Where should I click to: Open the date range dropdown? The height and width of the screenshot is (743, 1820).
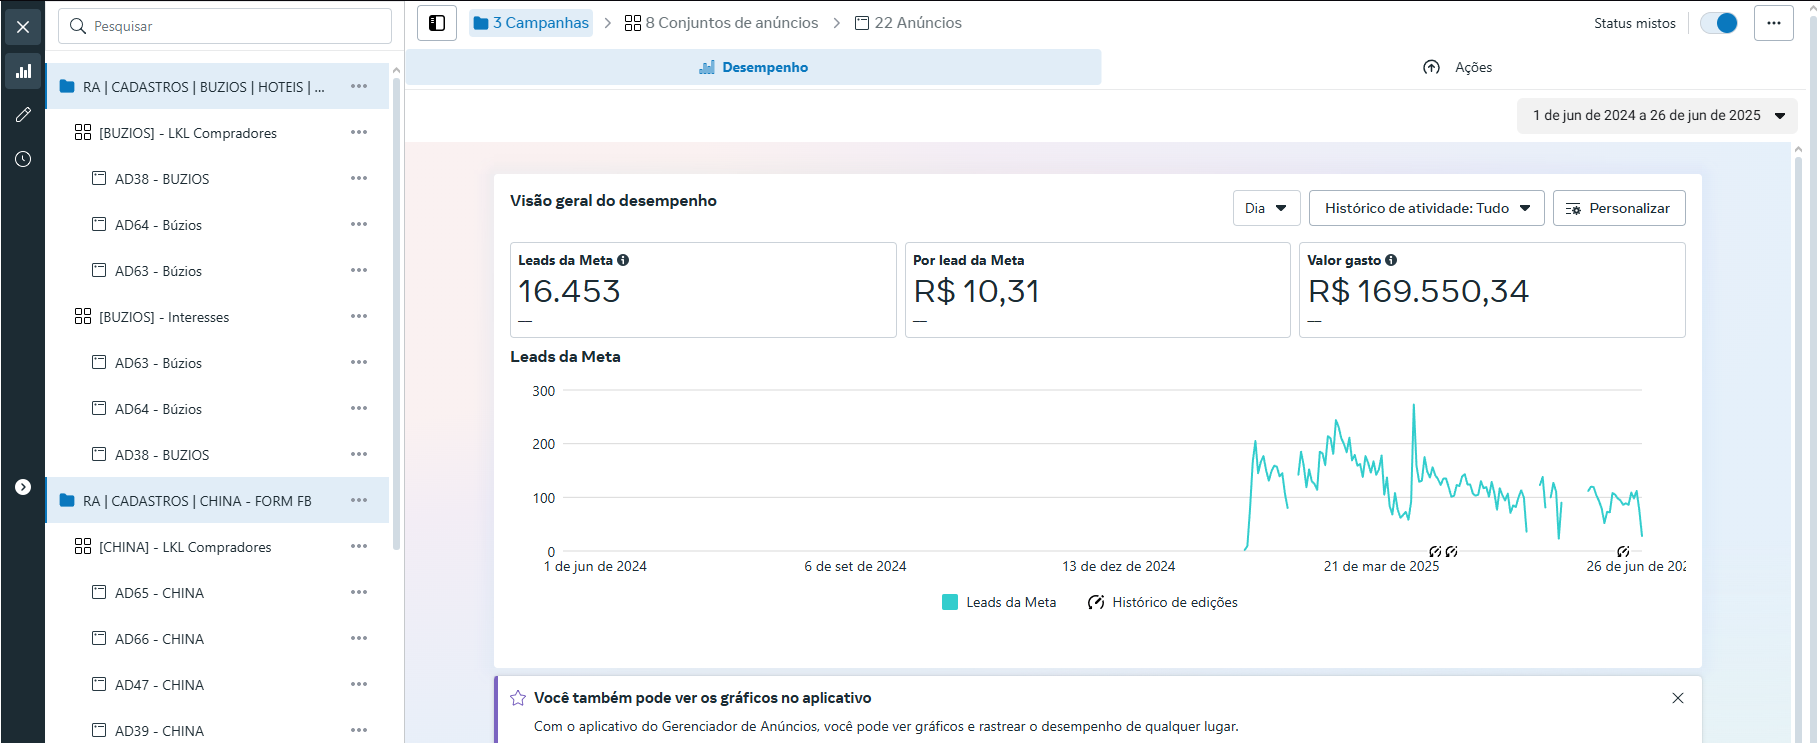[x=1658, y=115]
